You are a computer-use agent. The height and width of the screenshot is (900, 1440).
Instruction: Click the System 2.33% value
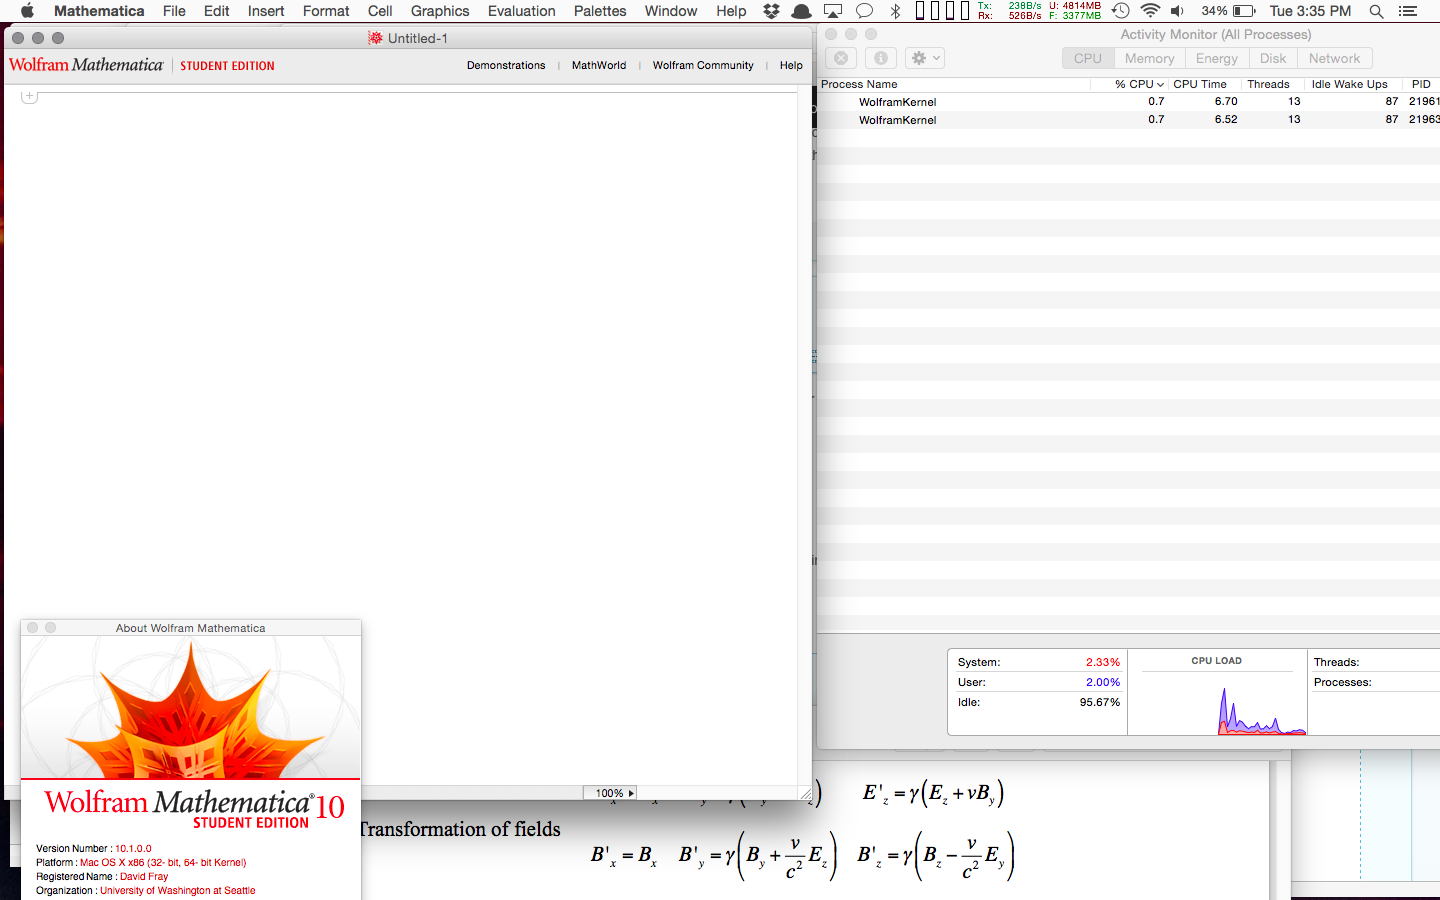(x=1103, y=662)
